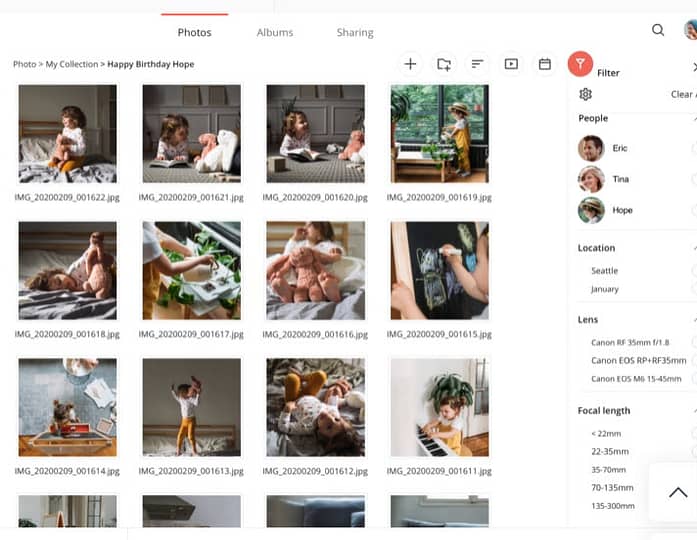Viewport: 697px width, 540px height.
Task: Click filename IMG_20200209_001616.jpg label
Action: (315, 334)
